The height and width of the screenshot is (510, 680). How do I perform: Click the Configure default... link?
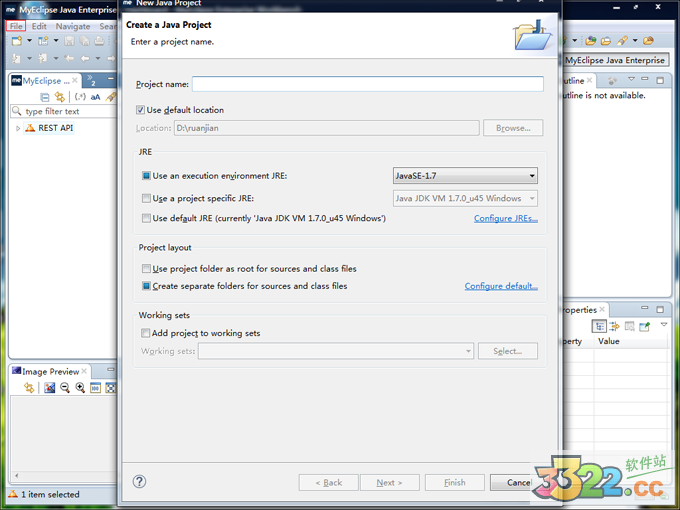(501, 286)
